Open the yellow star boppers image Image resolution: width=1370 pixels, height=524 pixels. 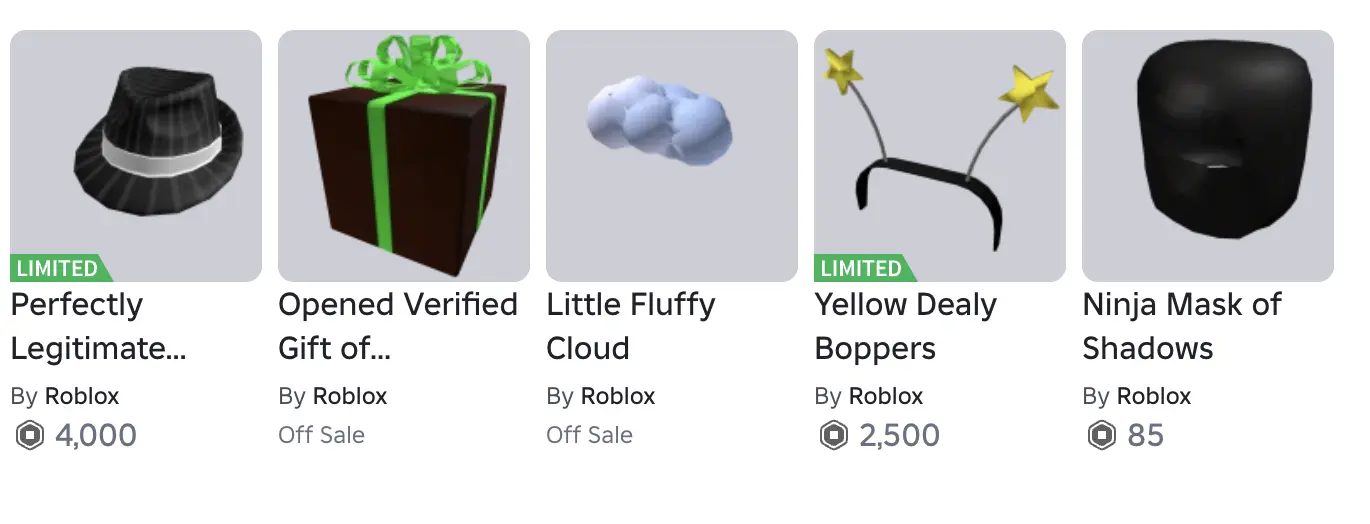[x=940, y=156]
